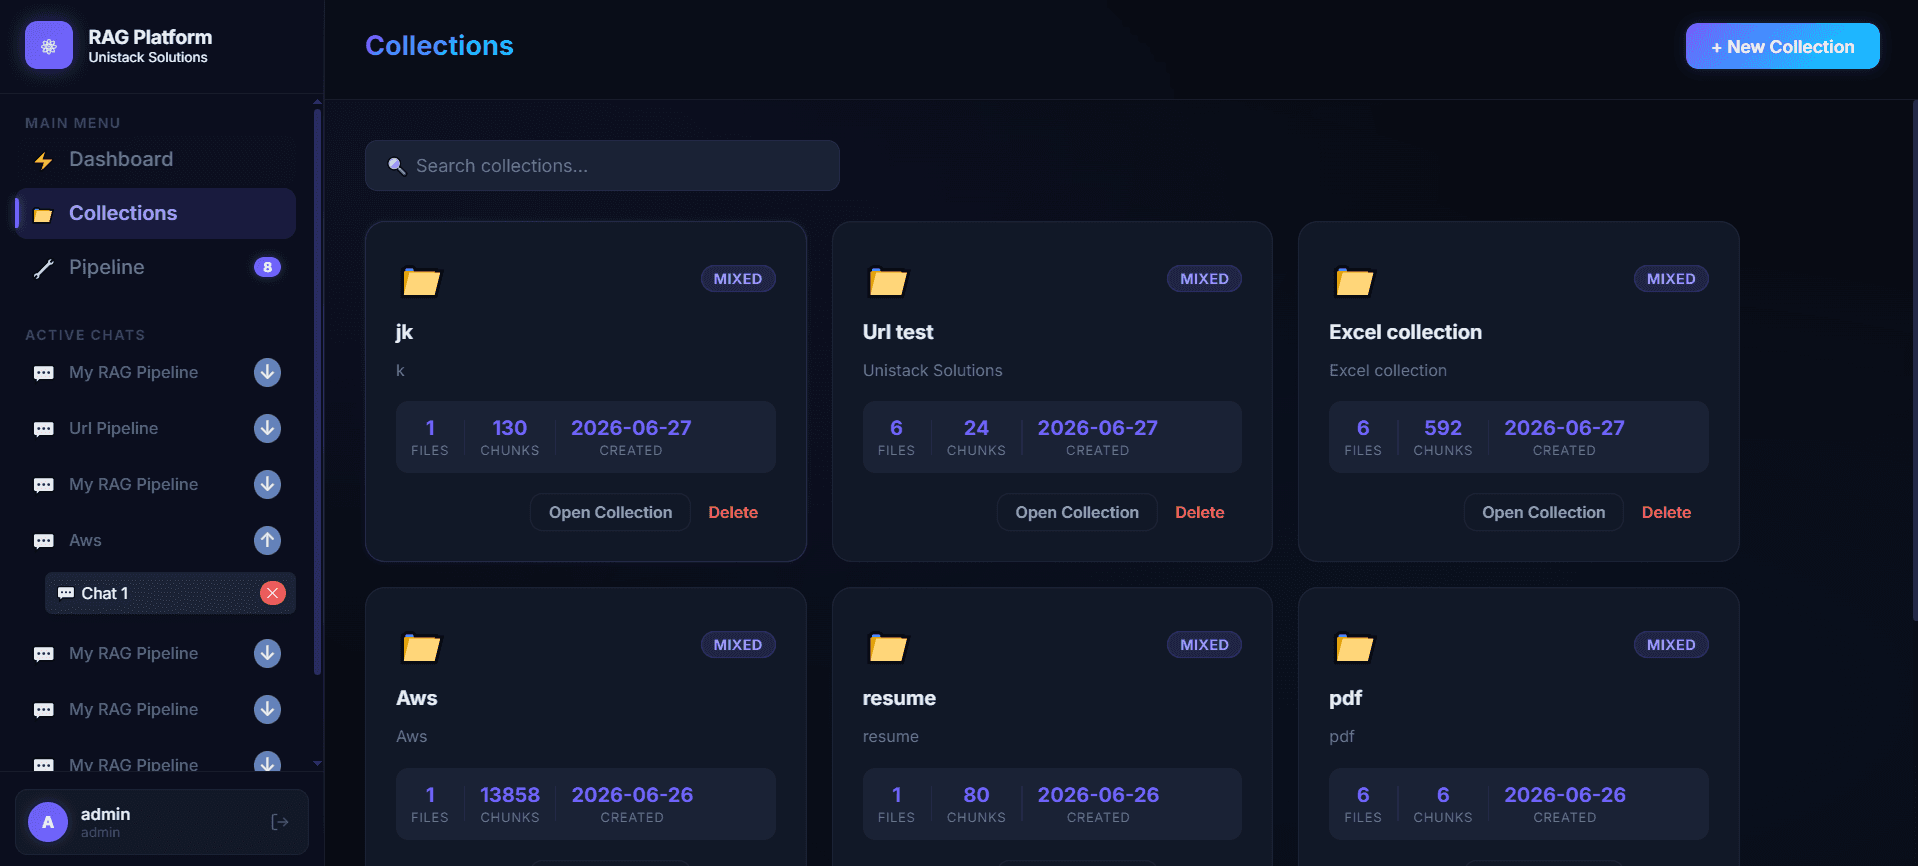Expand the Url Pipeline chat arrow
This screenshot has width=1918, height=866.
pos(267,428)
